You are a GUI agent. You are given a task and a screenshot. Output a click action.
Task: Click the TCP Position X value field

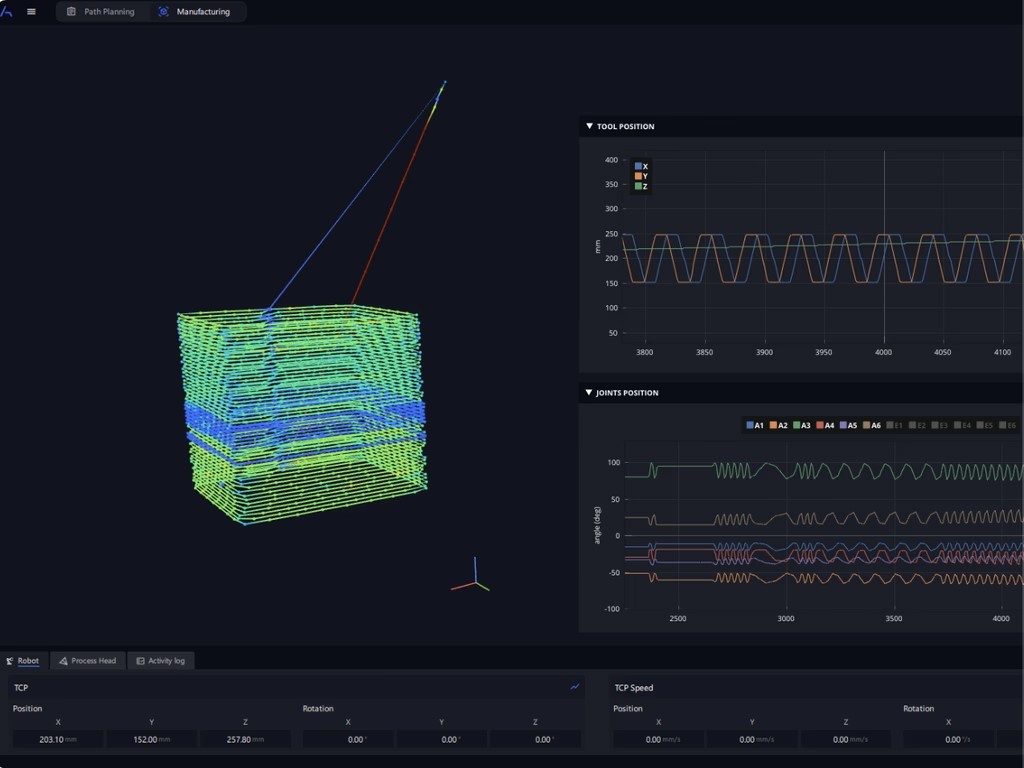(x=58, y=739)
